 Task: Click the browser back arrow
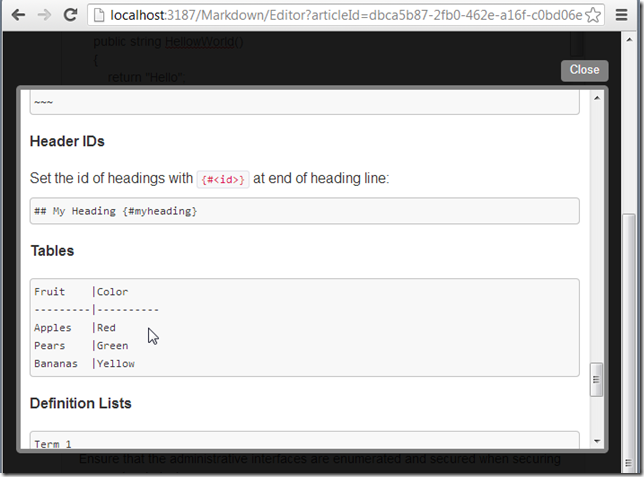[x=17, y=15]
